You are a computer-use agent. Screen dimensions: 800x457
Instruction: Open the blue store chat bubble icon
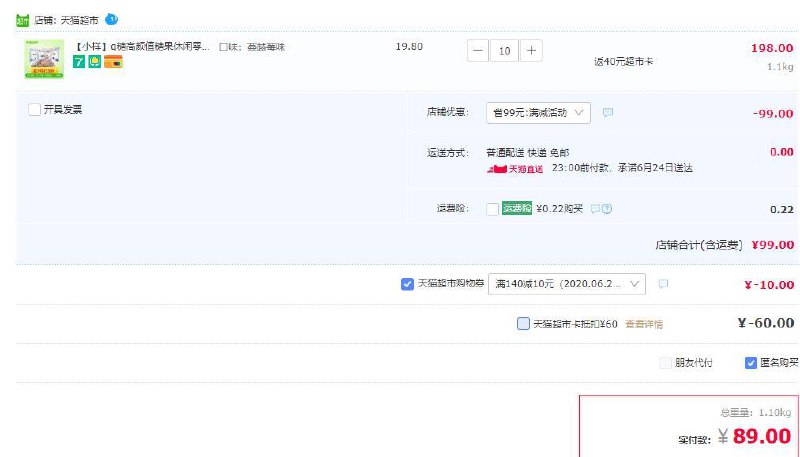pos(111,19)
